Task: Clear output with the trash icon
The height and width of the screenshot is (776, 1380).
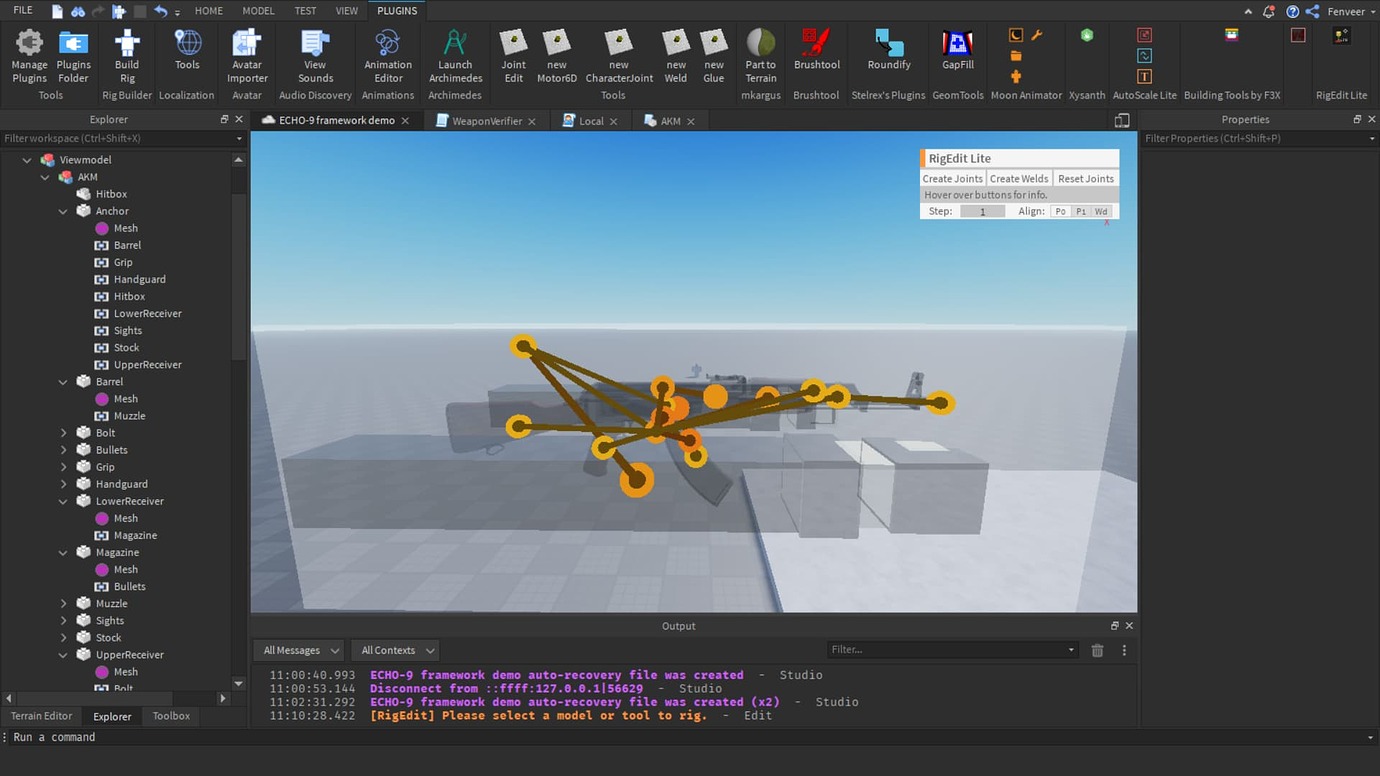Action: point(1097,650)
